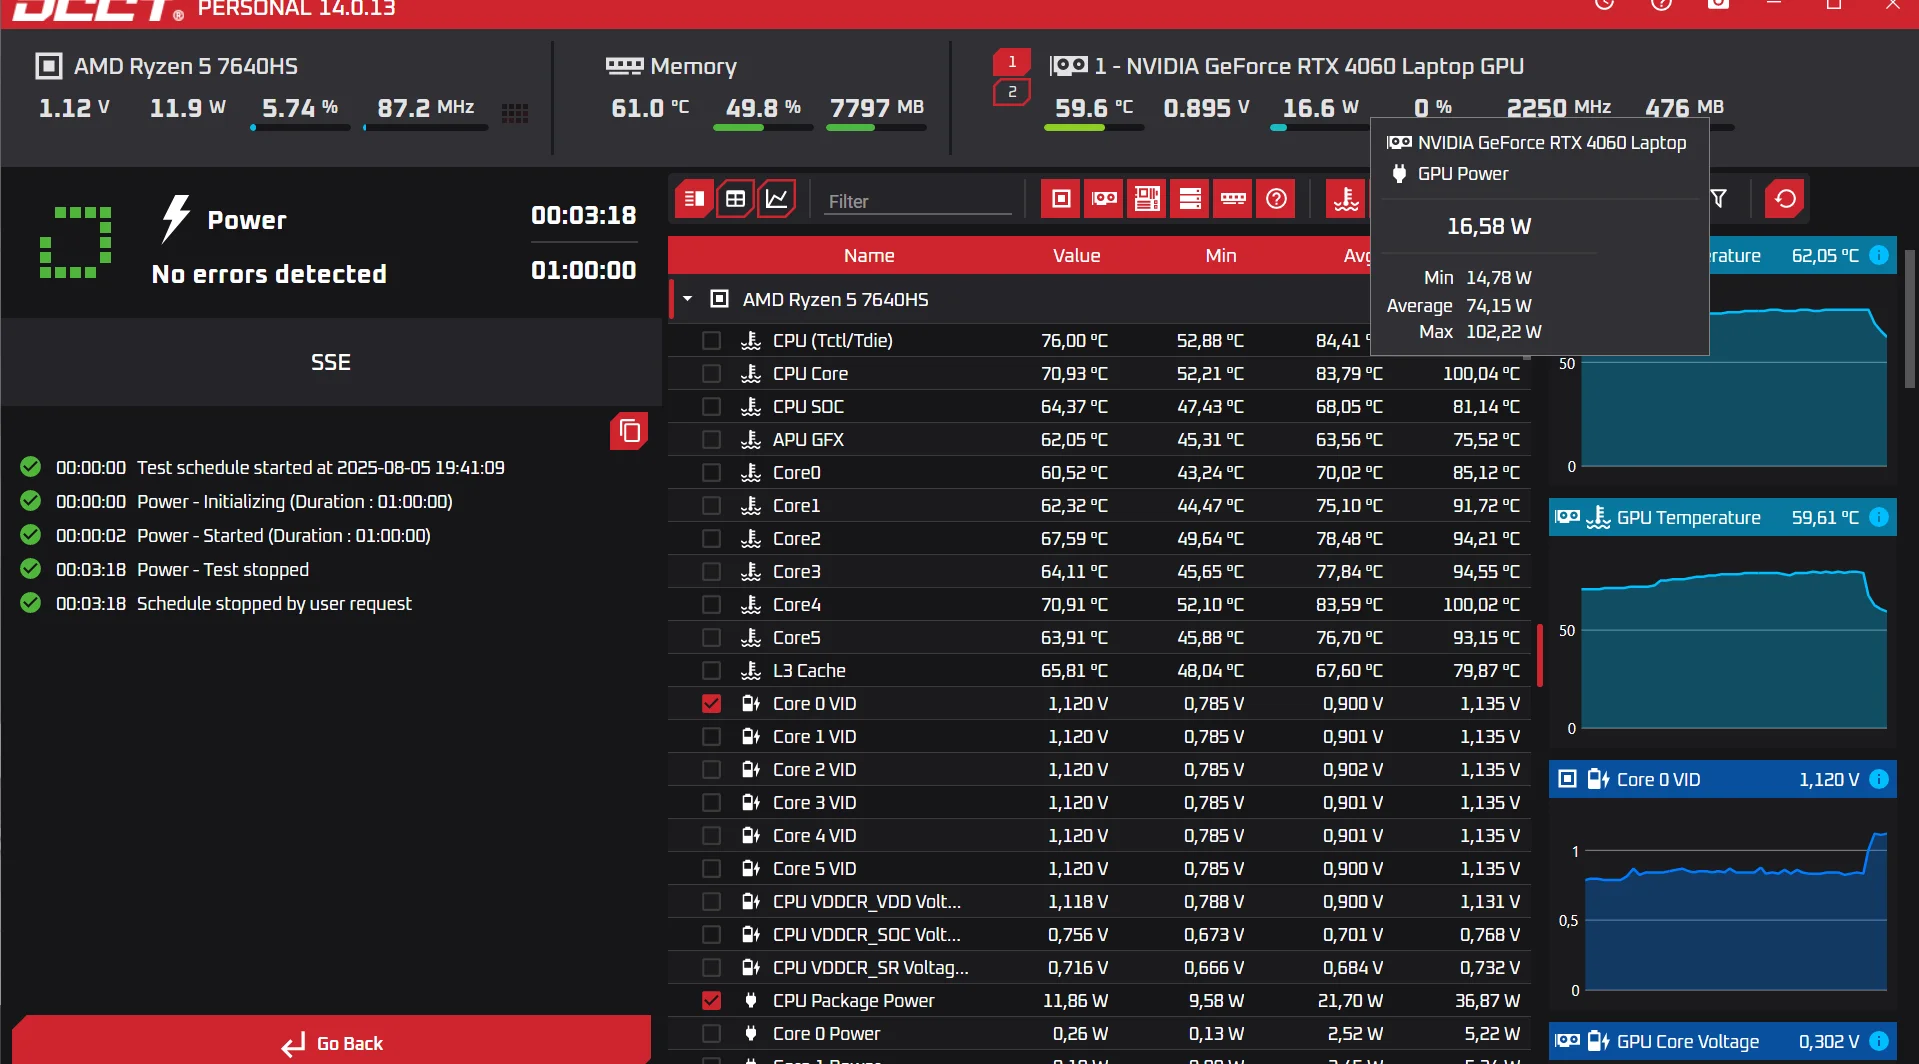Click the thermometer icon in CPU SOC row
Viewport: 1919px width, 1064px height.
tap(751, 406)
